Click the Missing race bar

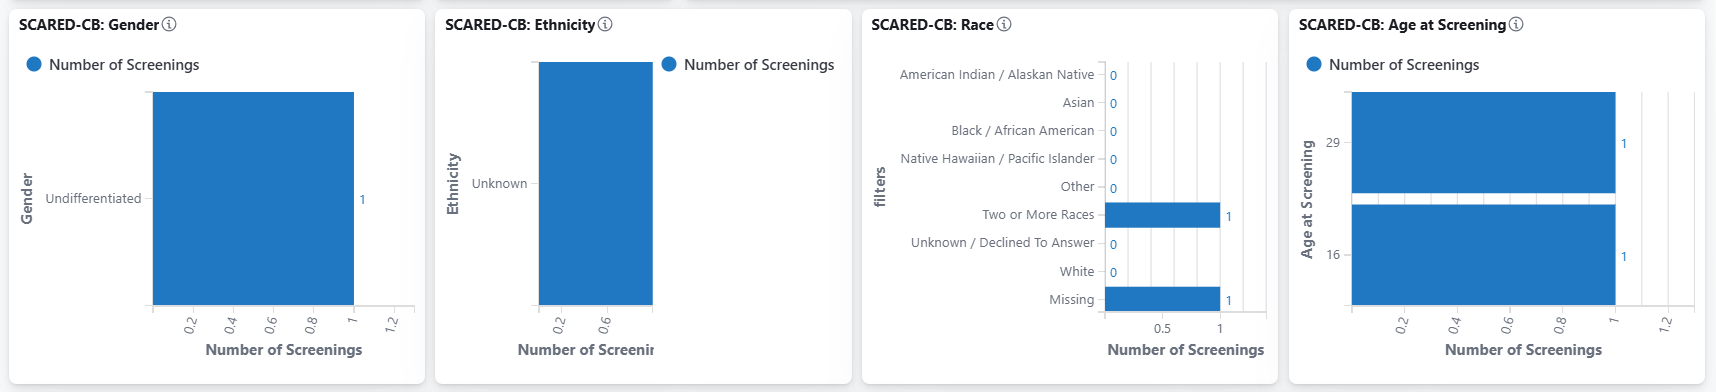pos(1162,299)
